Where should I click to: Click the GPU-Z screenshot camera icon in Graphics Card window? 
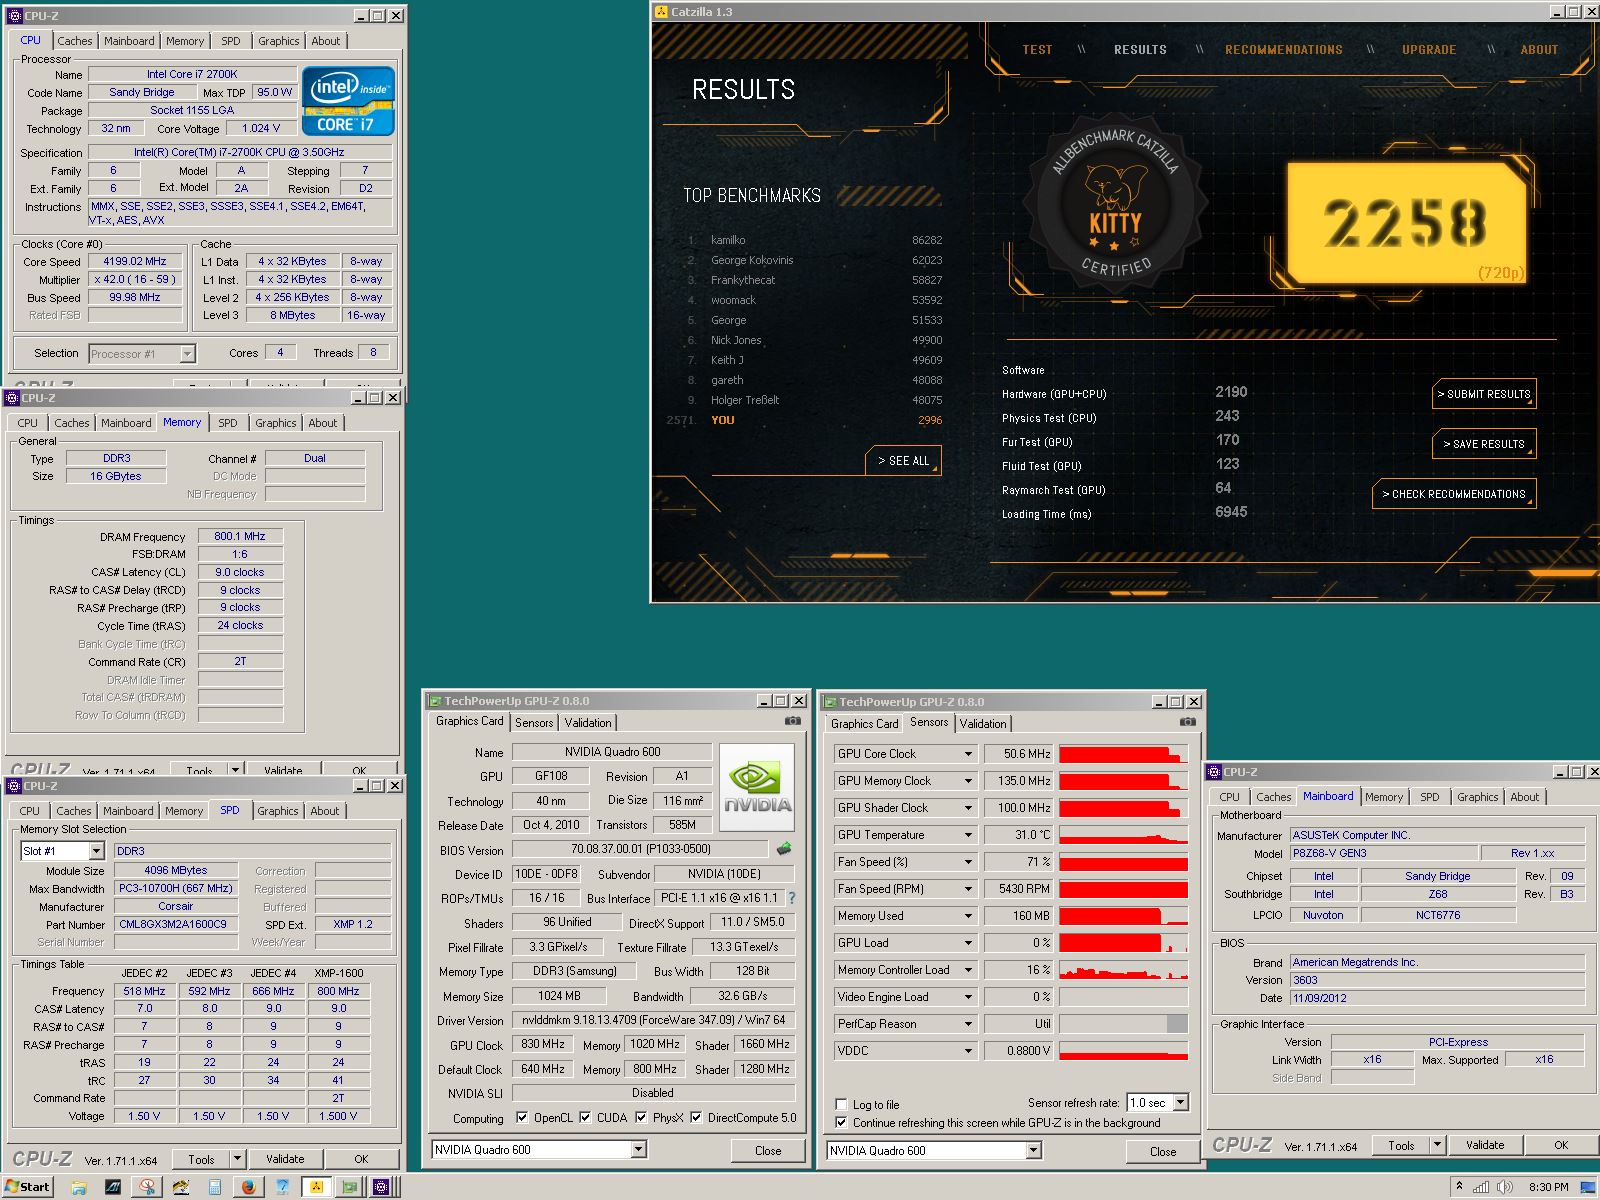click(x=792, y=721)
